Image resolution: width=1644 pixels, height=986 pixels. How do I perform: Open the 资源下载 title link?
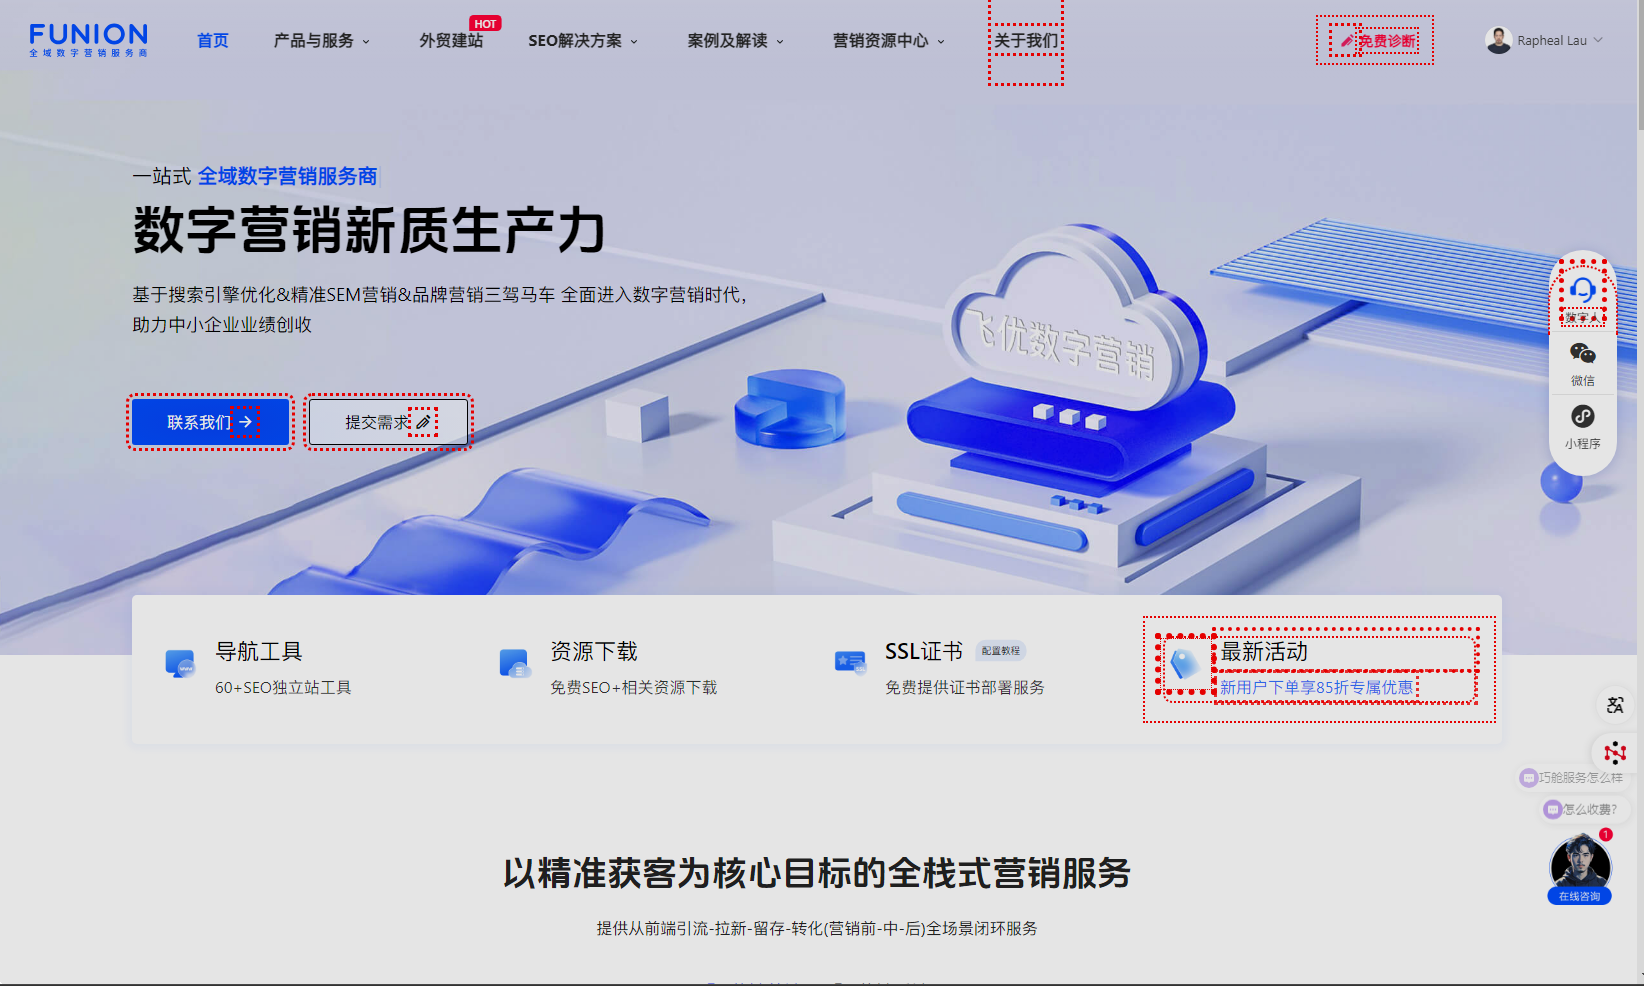[594, 651]
